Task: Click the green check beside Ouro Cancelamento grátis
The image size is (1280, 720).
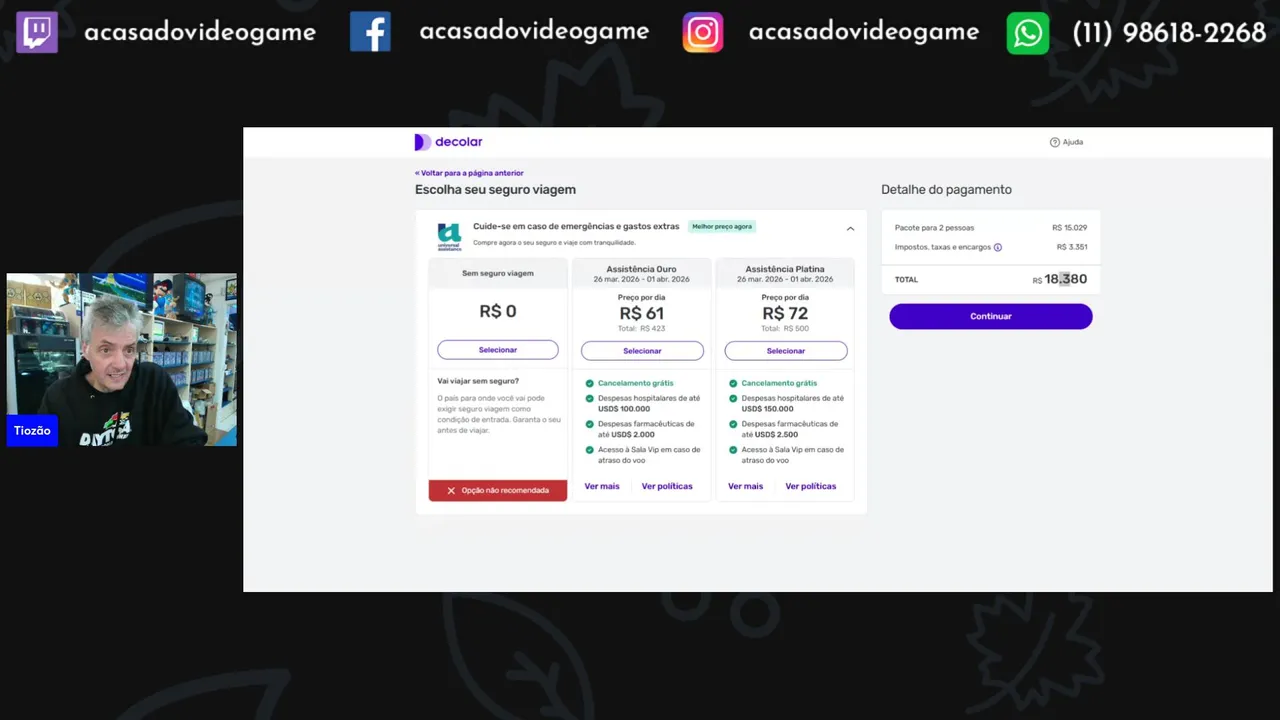Action: pyautogui.click(x=590, y=383)
